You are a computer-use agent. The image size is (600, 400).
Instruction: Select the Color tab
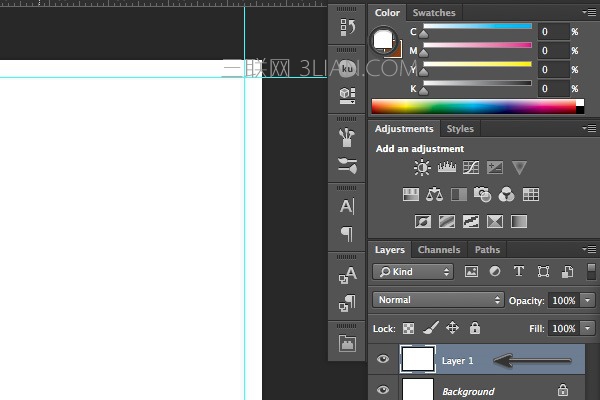coord(387,13)
